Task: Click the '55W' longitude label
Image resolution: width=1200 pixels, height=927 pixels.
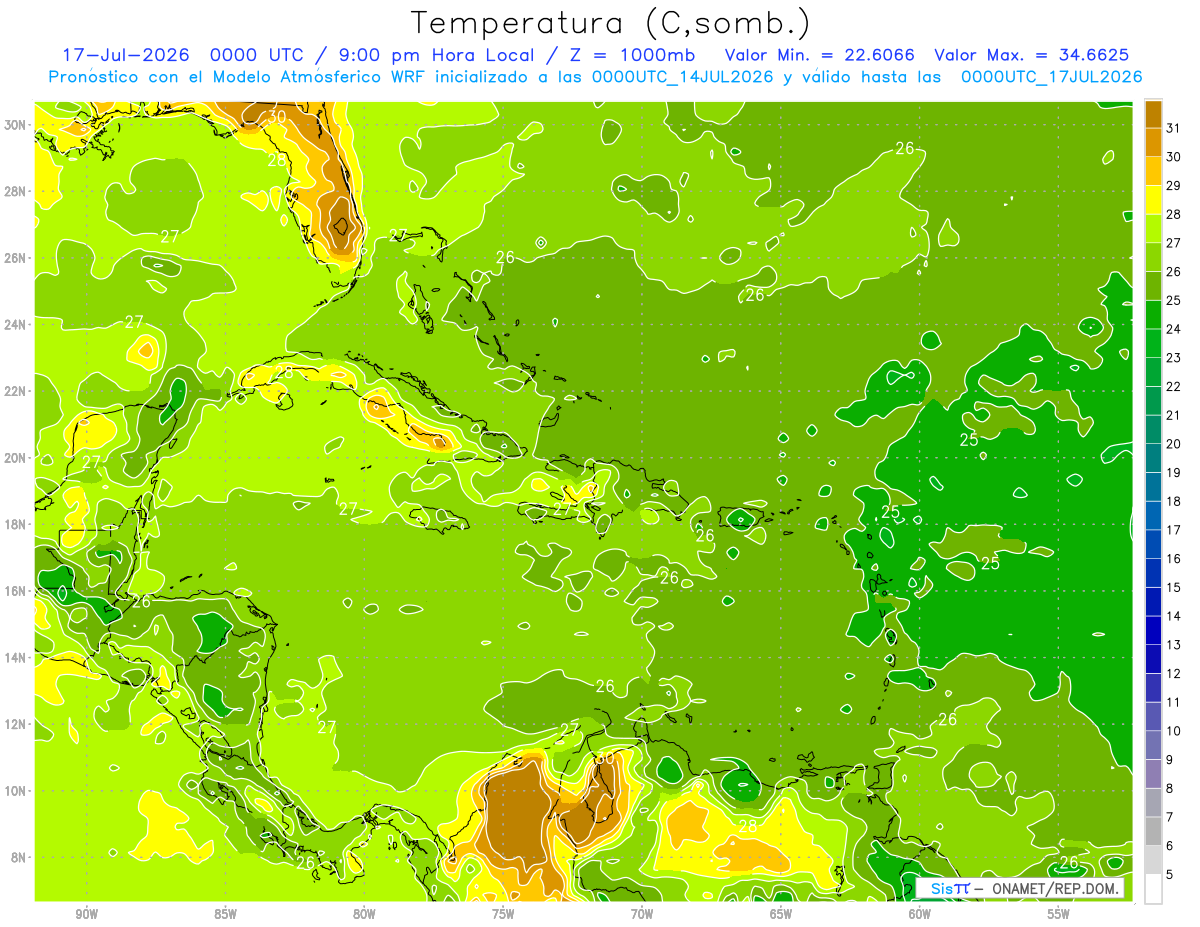Action: coord(1059,913)
